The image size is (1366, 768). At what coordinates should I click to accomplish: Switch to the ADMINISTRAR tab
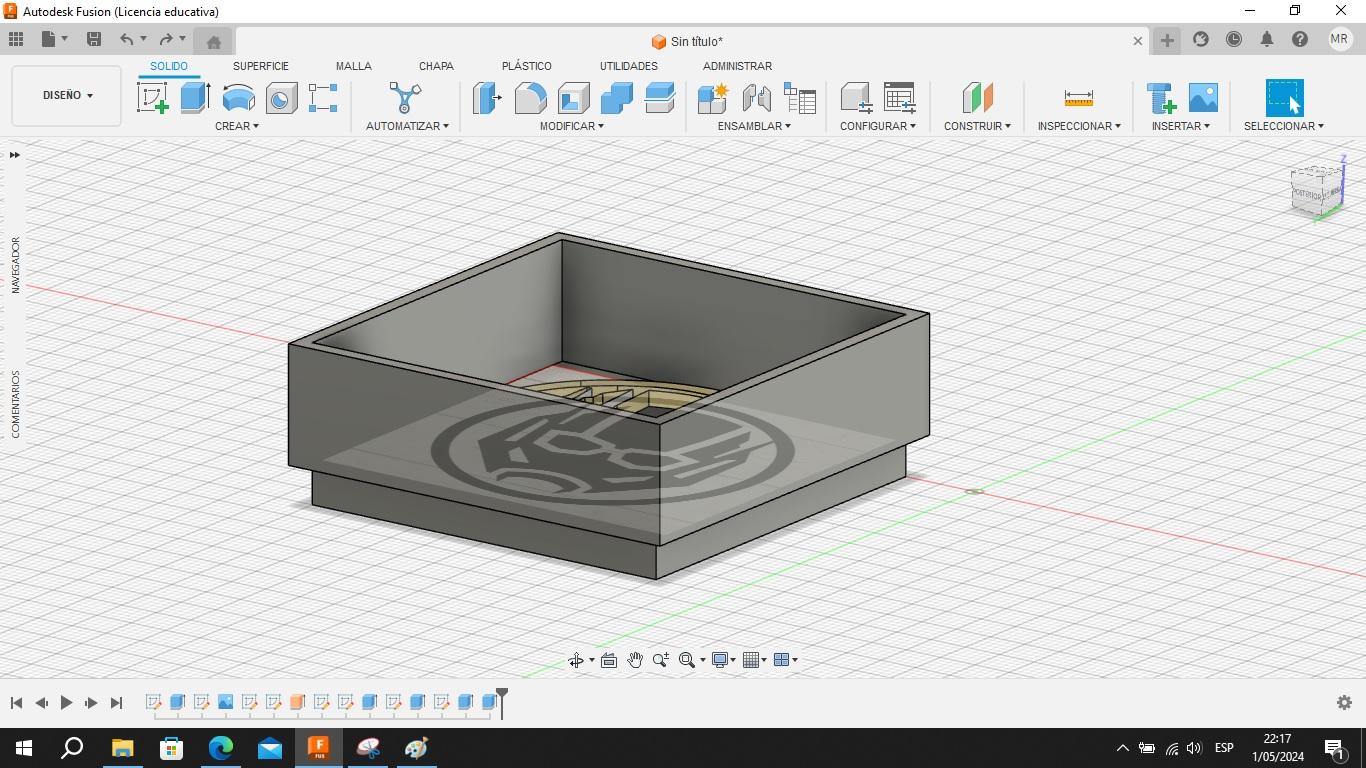[737, 66]
